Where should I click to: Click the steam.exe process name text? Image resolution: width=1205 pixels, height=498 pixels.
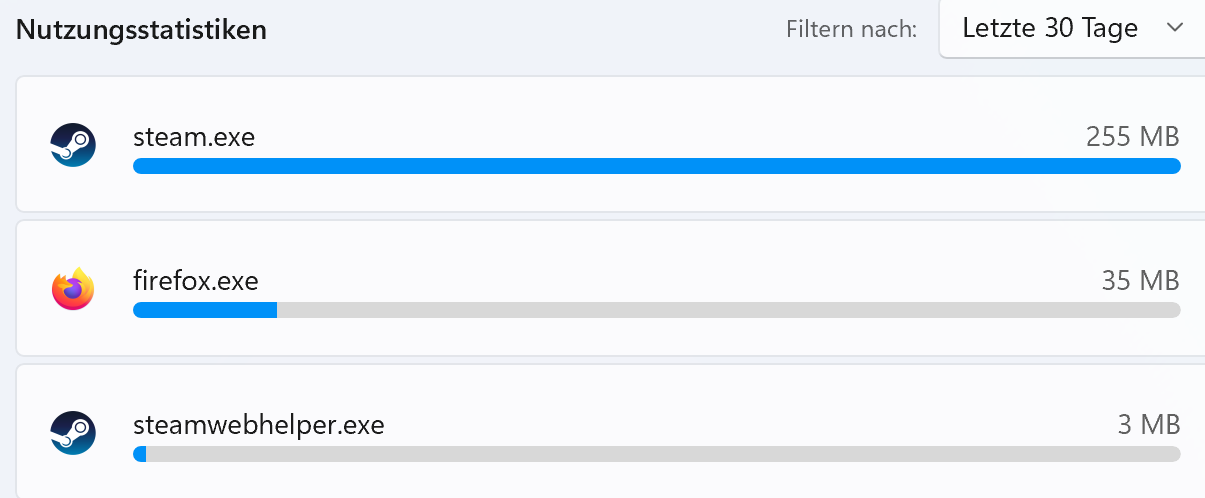(x=194, y=137)
